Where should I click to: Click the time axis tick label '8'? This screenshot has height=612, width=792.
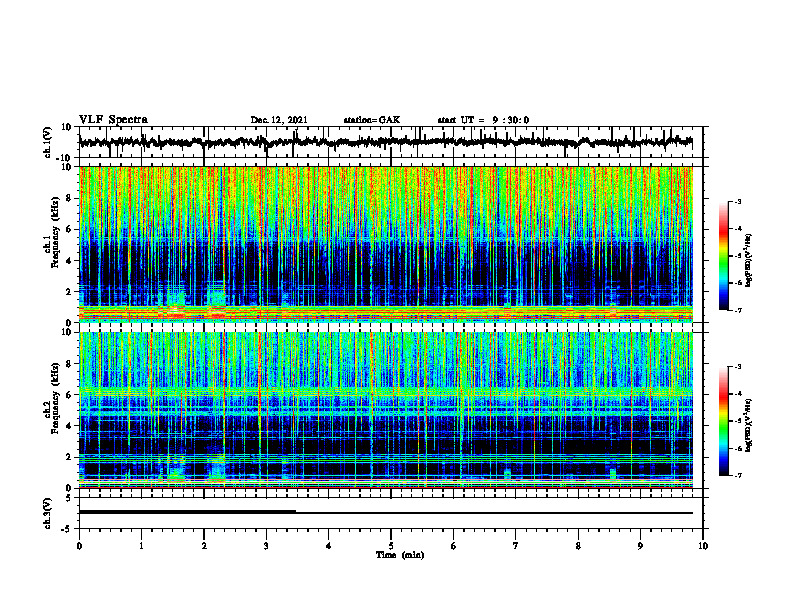click(x=578, y=546)
